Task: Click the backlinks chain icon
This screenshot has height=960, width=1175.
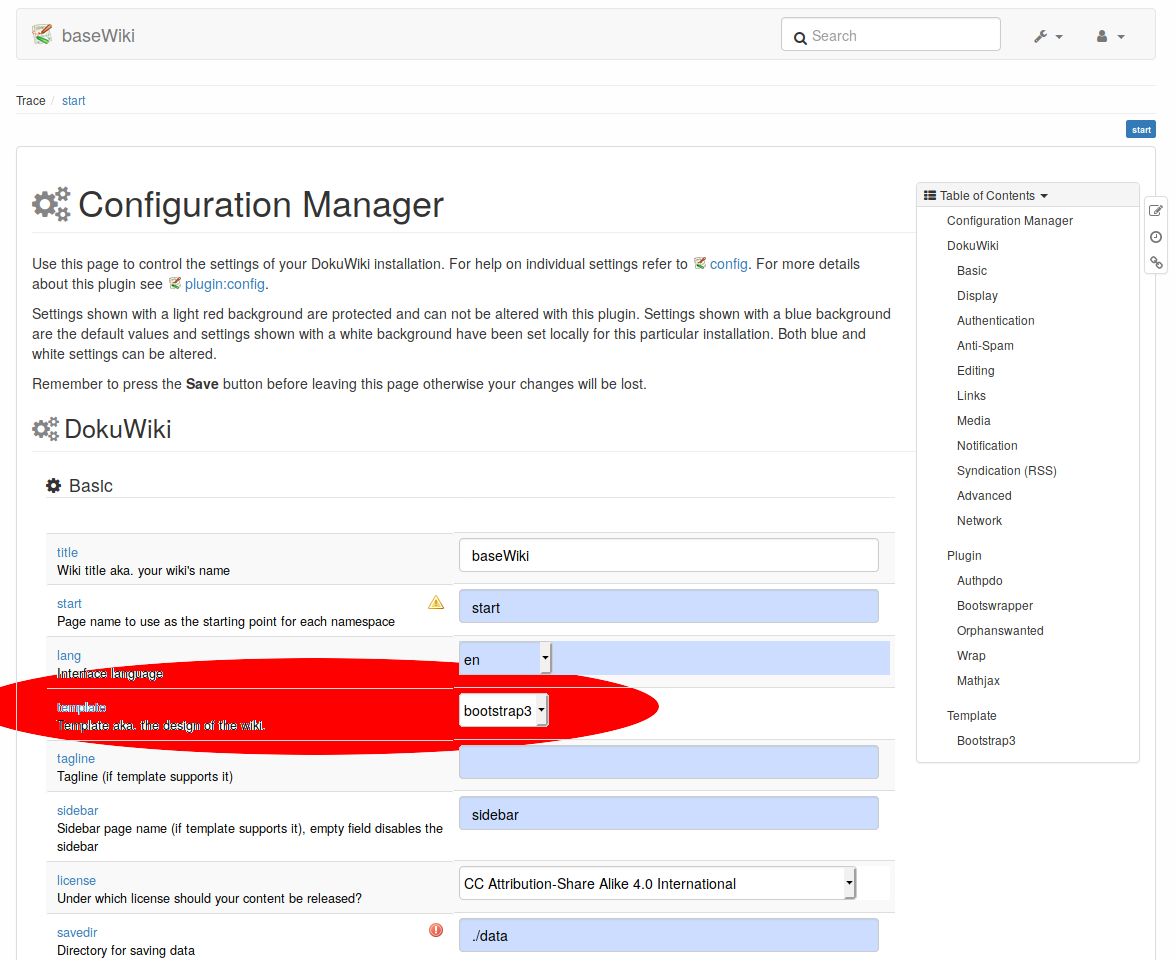Action: 1156,263
